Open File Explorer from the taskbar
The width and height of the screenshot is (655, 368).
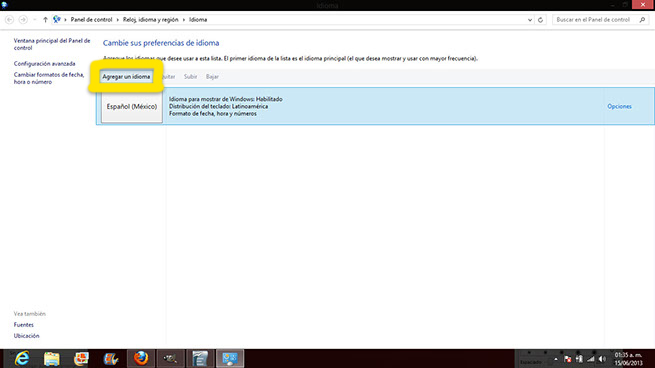click(x=52, y=359)
